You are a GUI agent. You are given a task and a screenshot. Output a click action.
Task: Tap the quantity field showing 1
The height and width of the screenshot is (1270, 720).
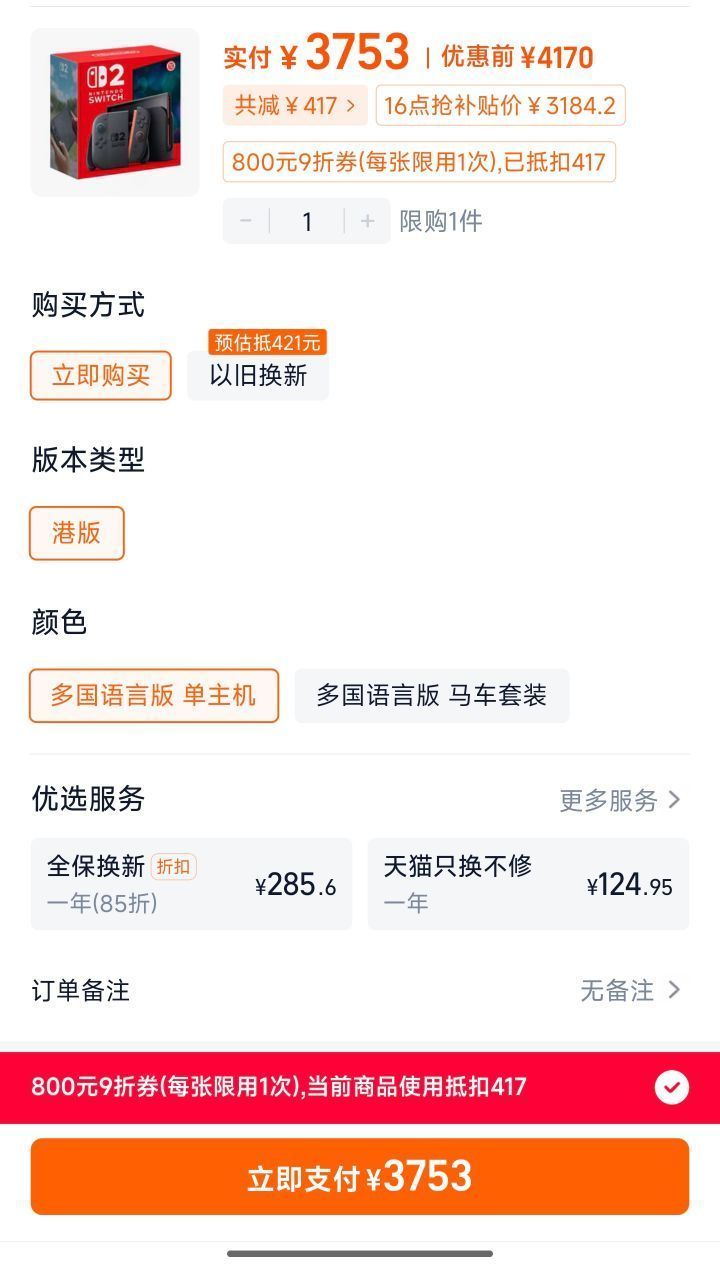307,221
